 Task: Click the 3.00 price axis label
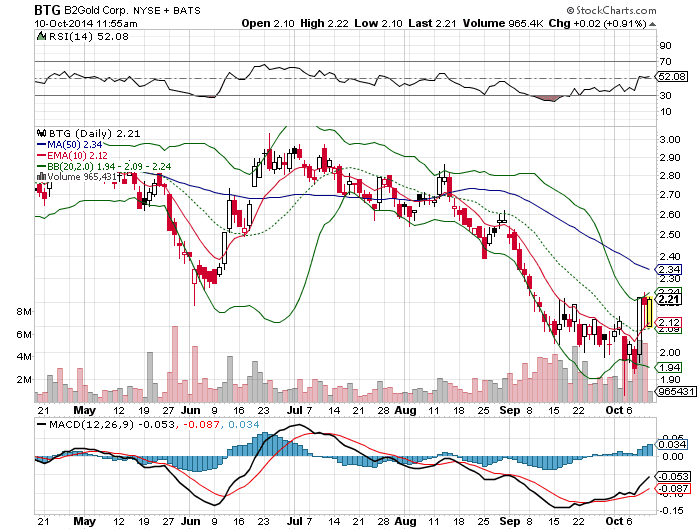click(x=670, y=139)
